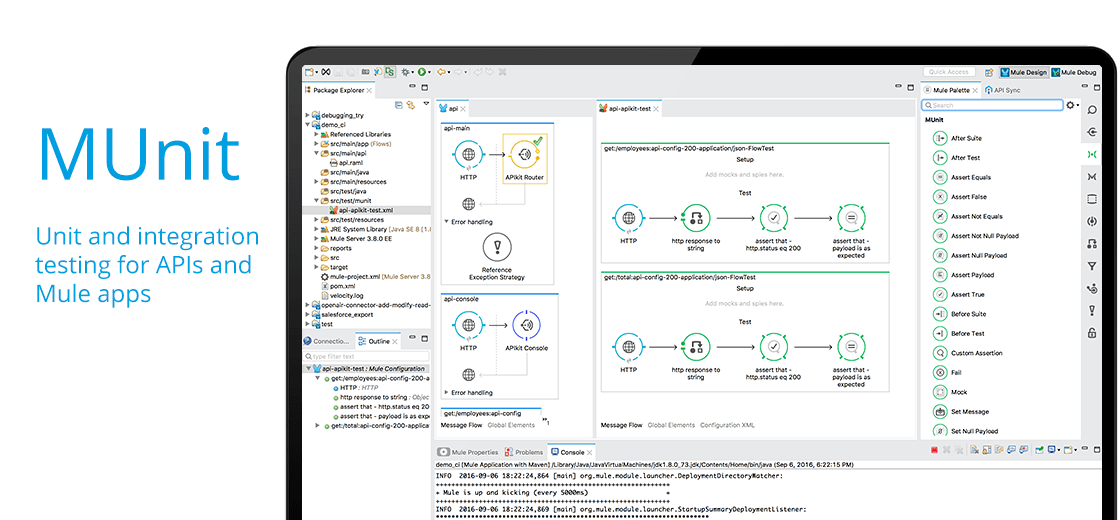The width and height of the screenshot is (1120, 520).
Task: Select api.raml in Package Explorer
Action: coord(346,163)
